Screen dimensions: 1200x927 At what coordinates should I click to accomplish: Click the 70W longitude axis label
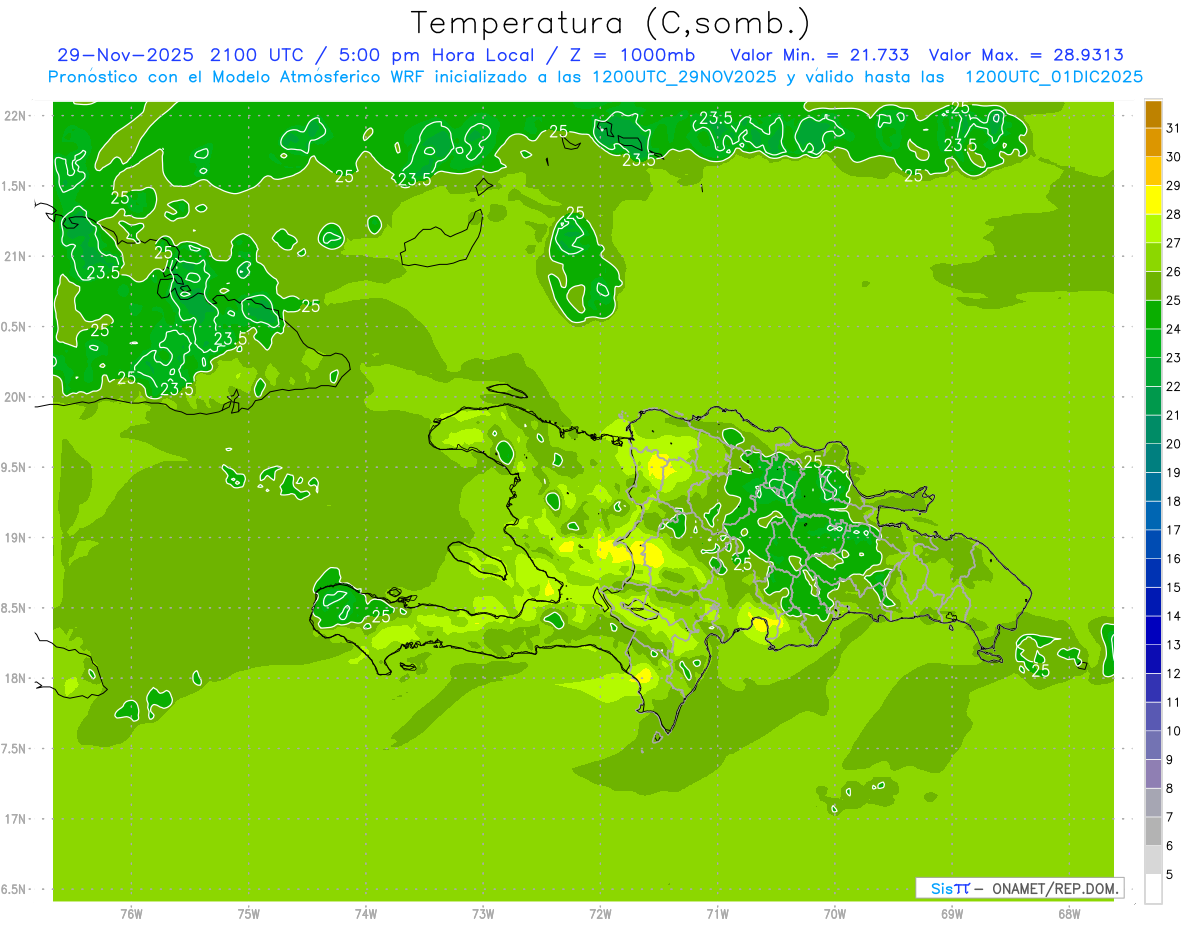pos(835,914)
